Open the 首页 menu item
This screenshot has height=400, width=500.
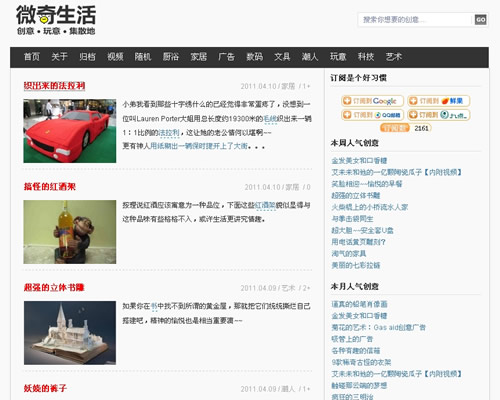[x=32, y=57]
